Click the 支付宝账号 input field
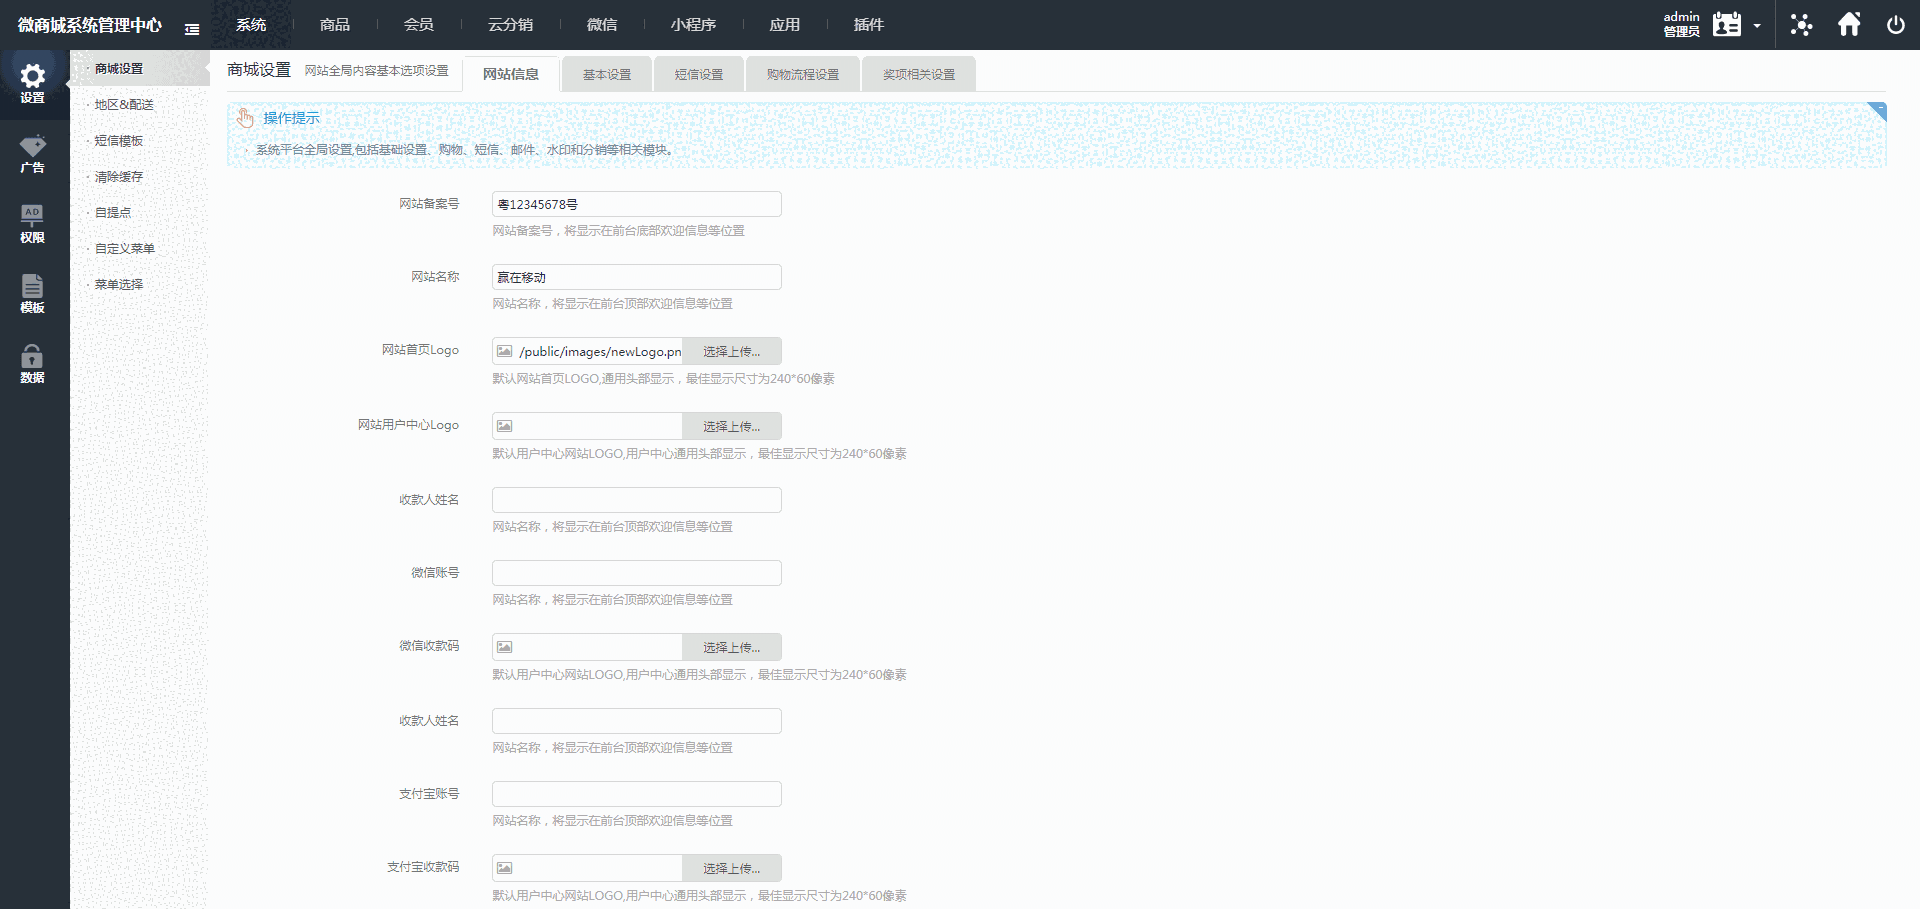 tap(637, 794)
